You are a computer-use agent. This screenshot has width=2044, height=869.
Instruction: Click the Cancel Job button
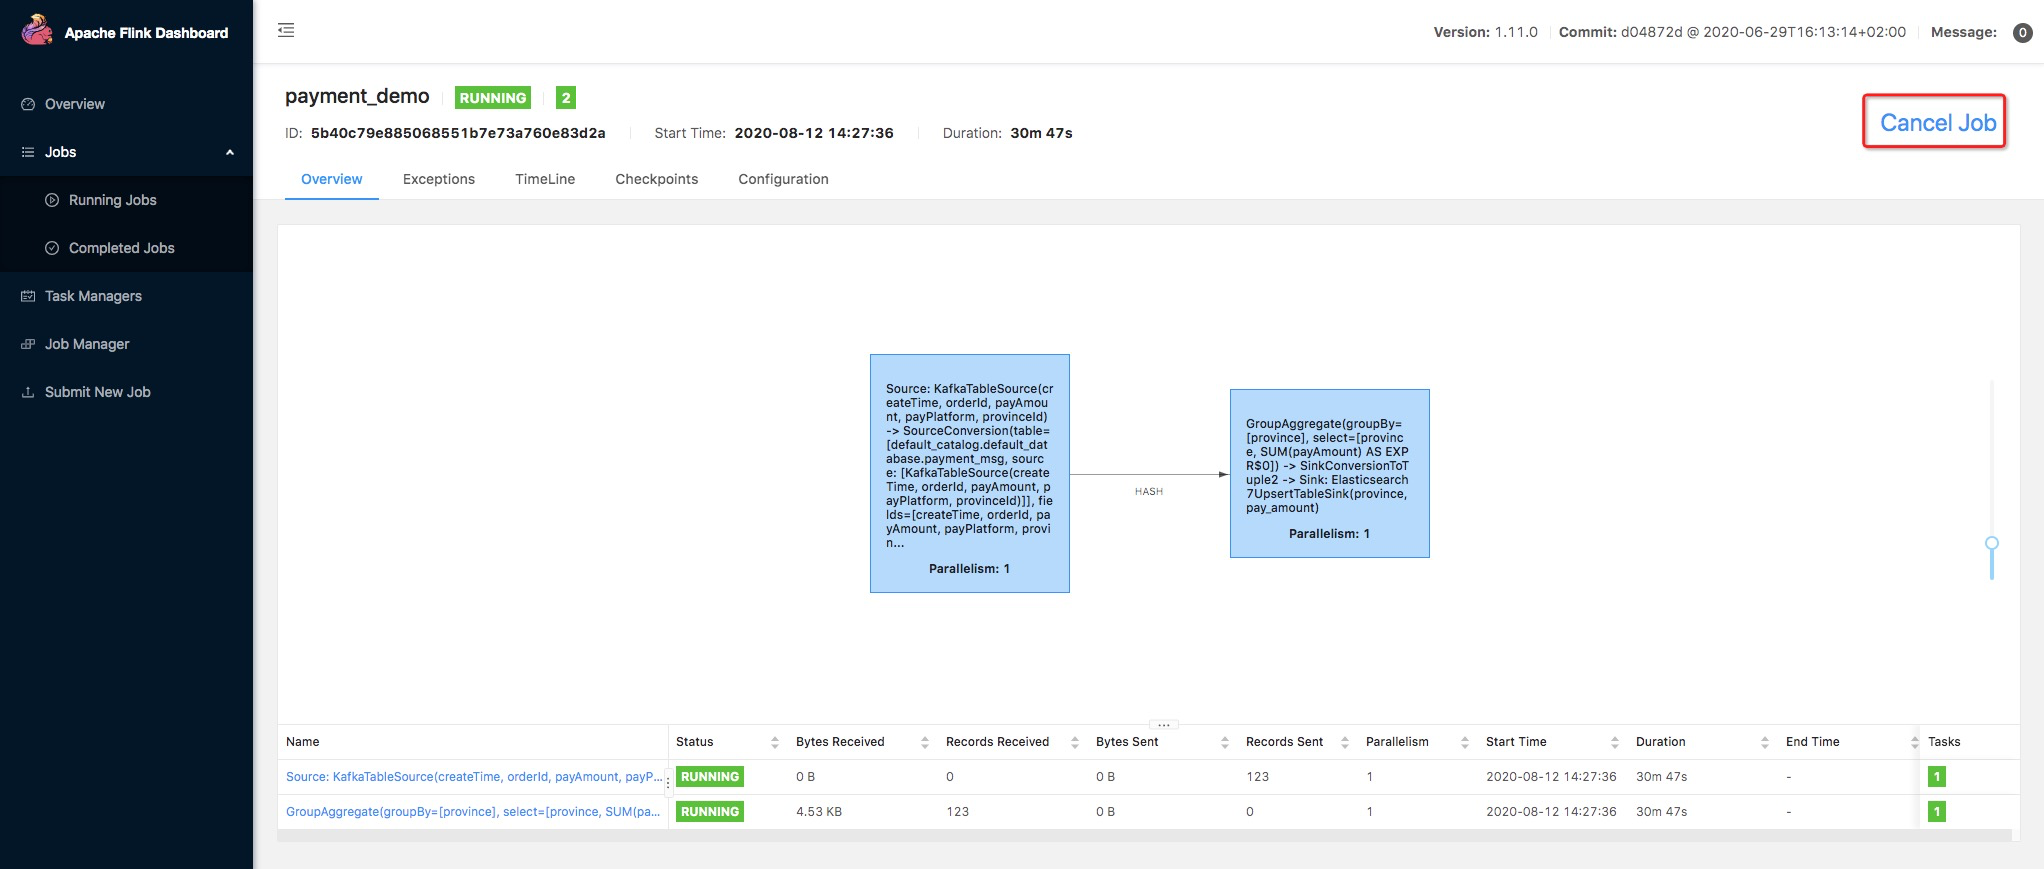click(1937, 122)
